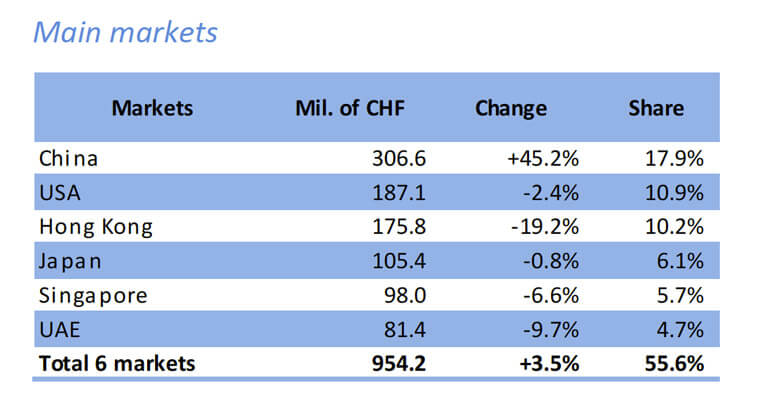Select Singapore's 98.0 value cell
Screen dimensions: 760x416
(403, 295)
